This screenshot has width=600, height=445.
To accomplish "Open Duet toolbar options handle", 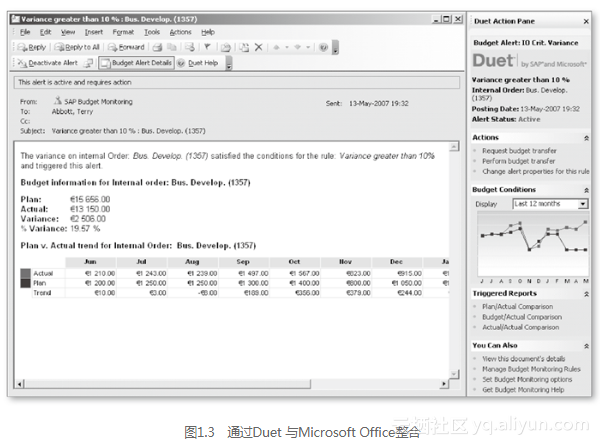I will click(229, 63).
